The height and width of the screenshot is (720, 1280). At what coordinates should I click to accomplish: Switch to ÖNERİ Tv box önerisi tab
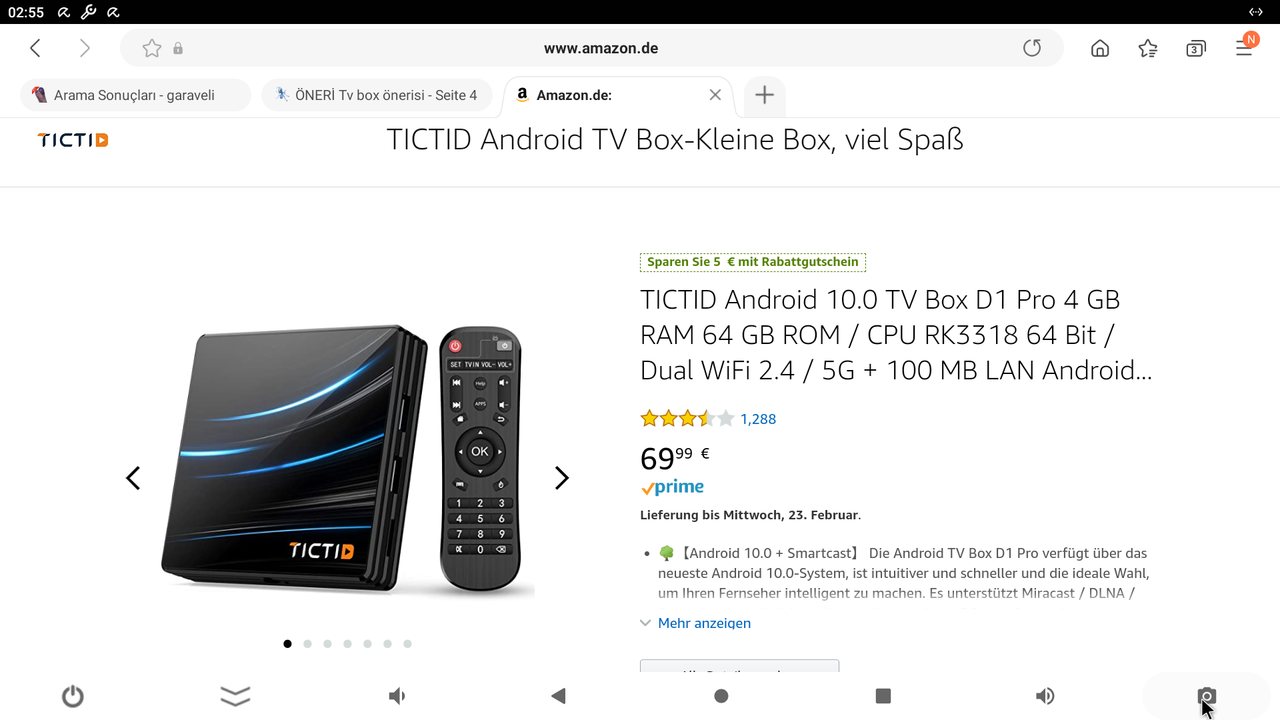[x=377, y=95]
